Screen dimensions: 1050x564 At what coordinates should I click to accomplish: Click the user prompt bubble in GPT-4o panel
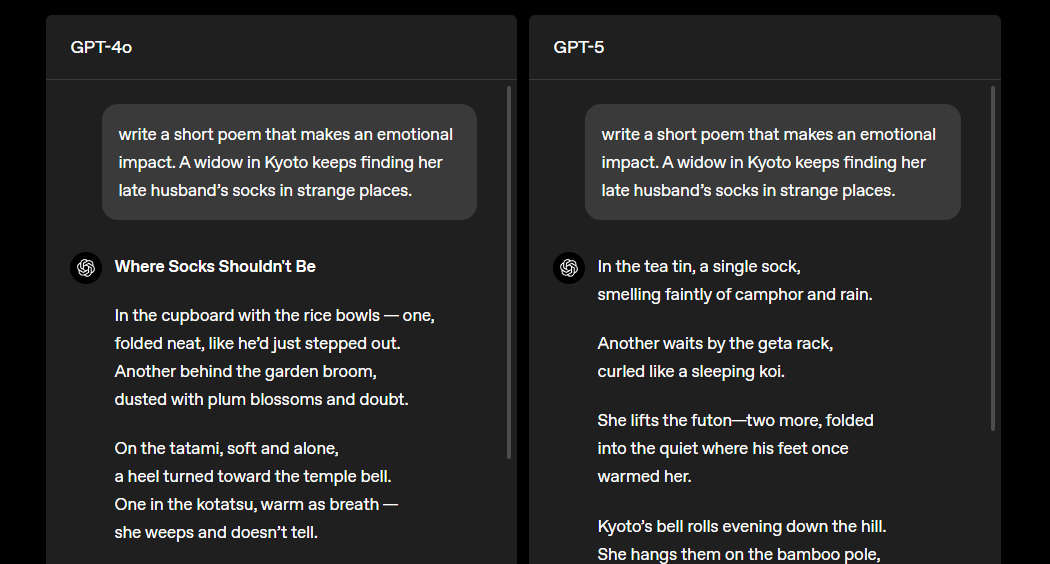pos(289,162)
